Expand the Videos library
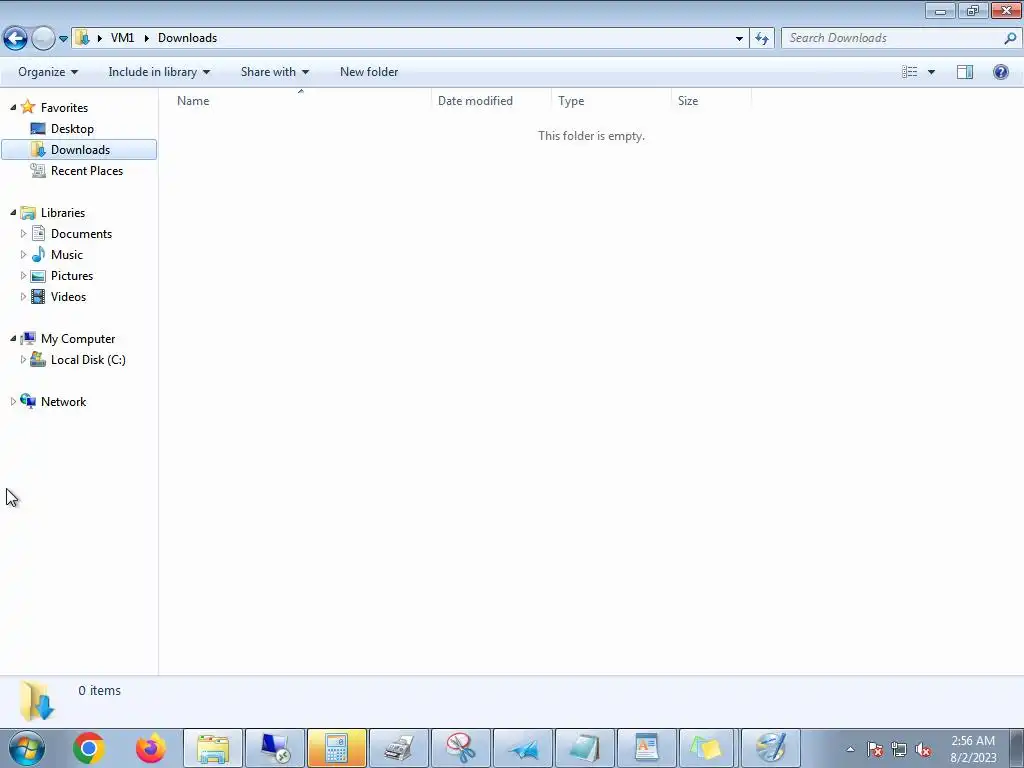Image resolution: width=1024 pixels, height=768 pixels. [24, 296]
